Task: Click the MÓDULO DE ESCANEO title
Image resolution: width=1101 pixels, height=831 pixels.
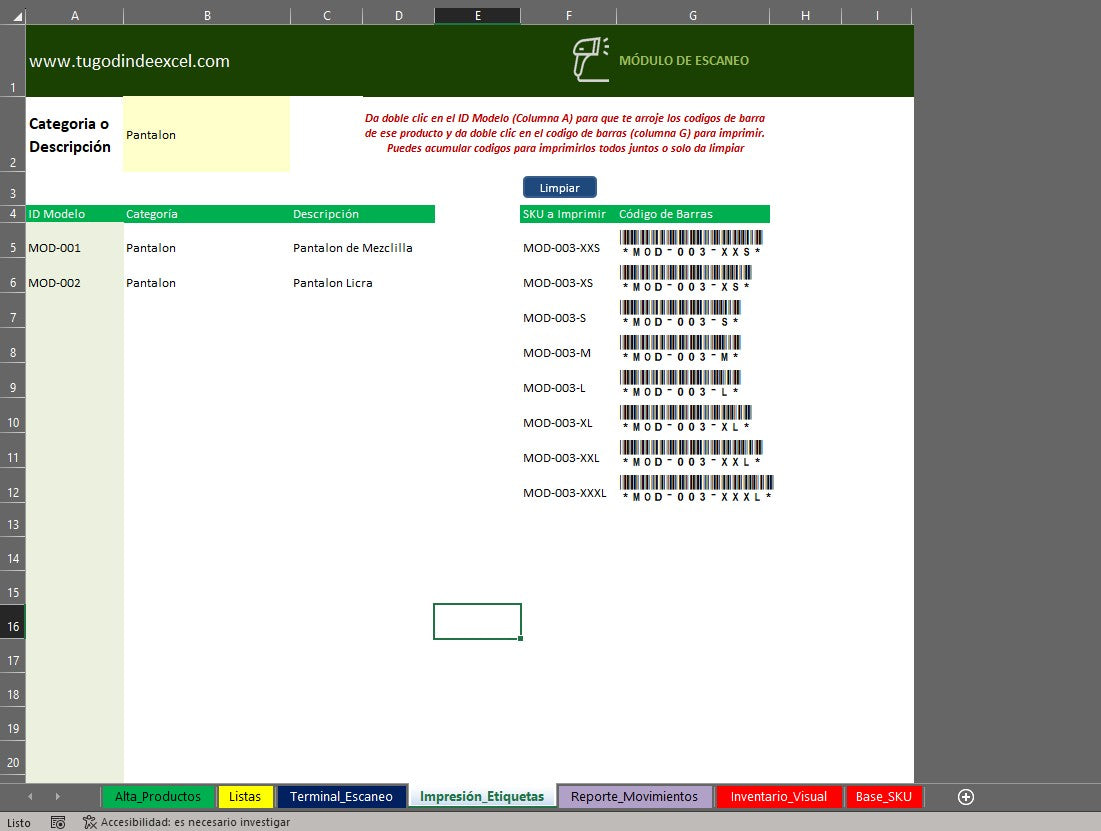Action: 684,60
